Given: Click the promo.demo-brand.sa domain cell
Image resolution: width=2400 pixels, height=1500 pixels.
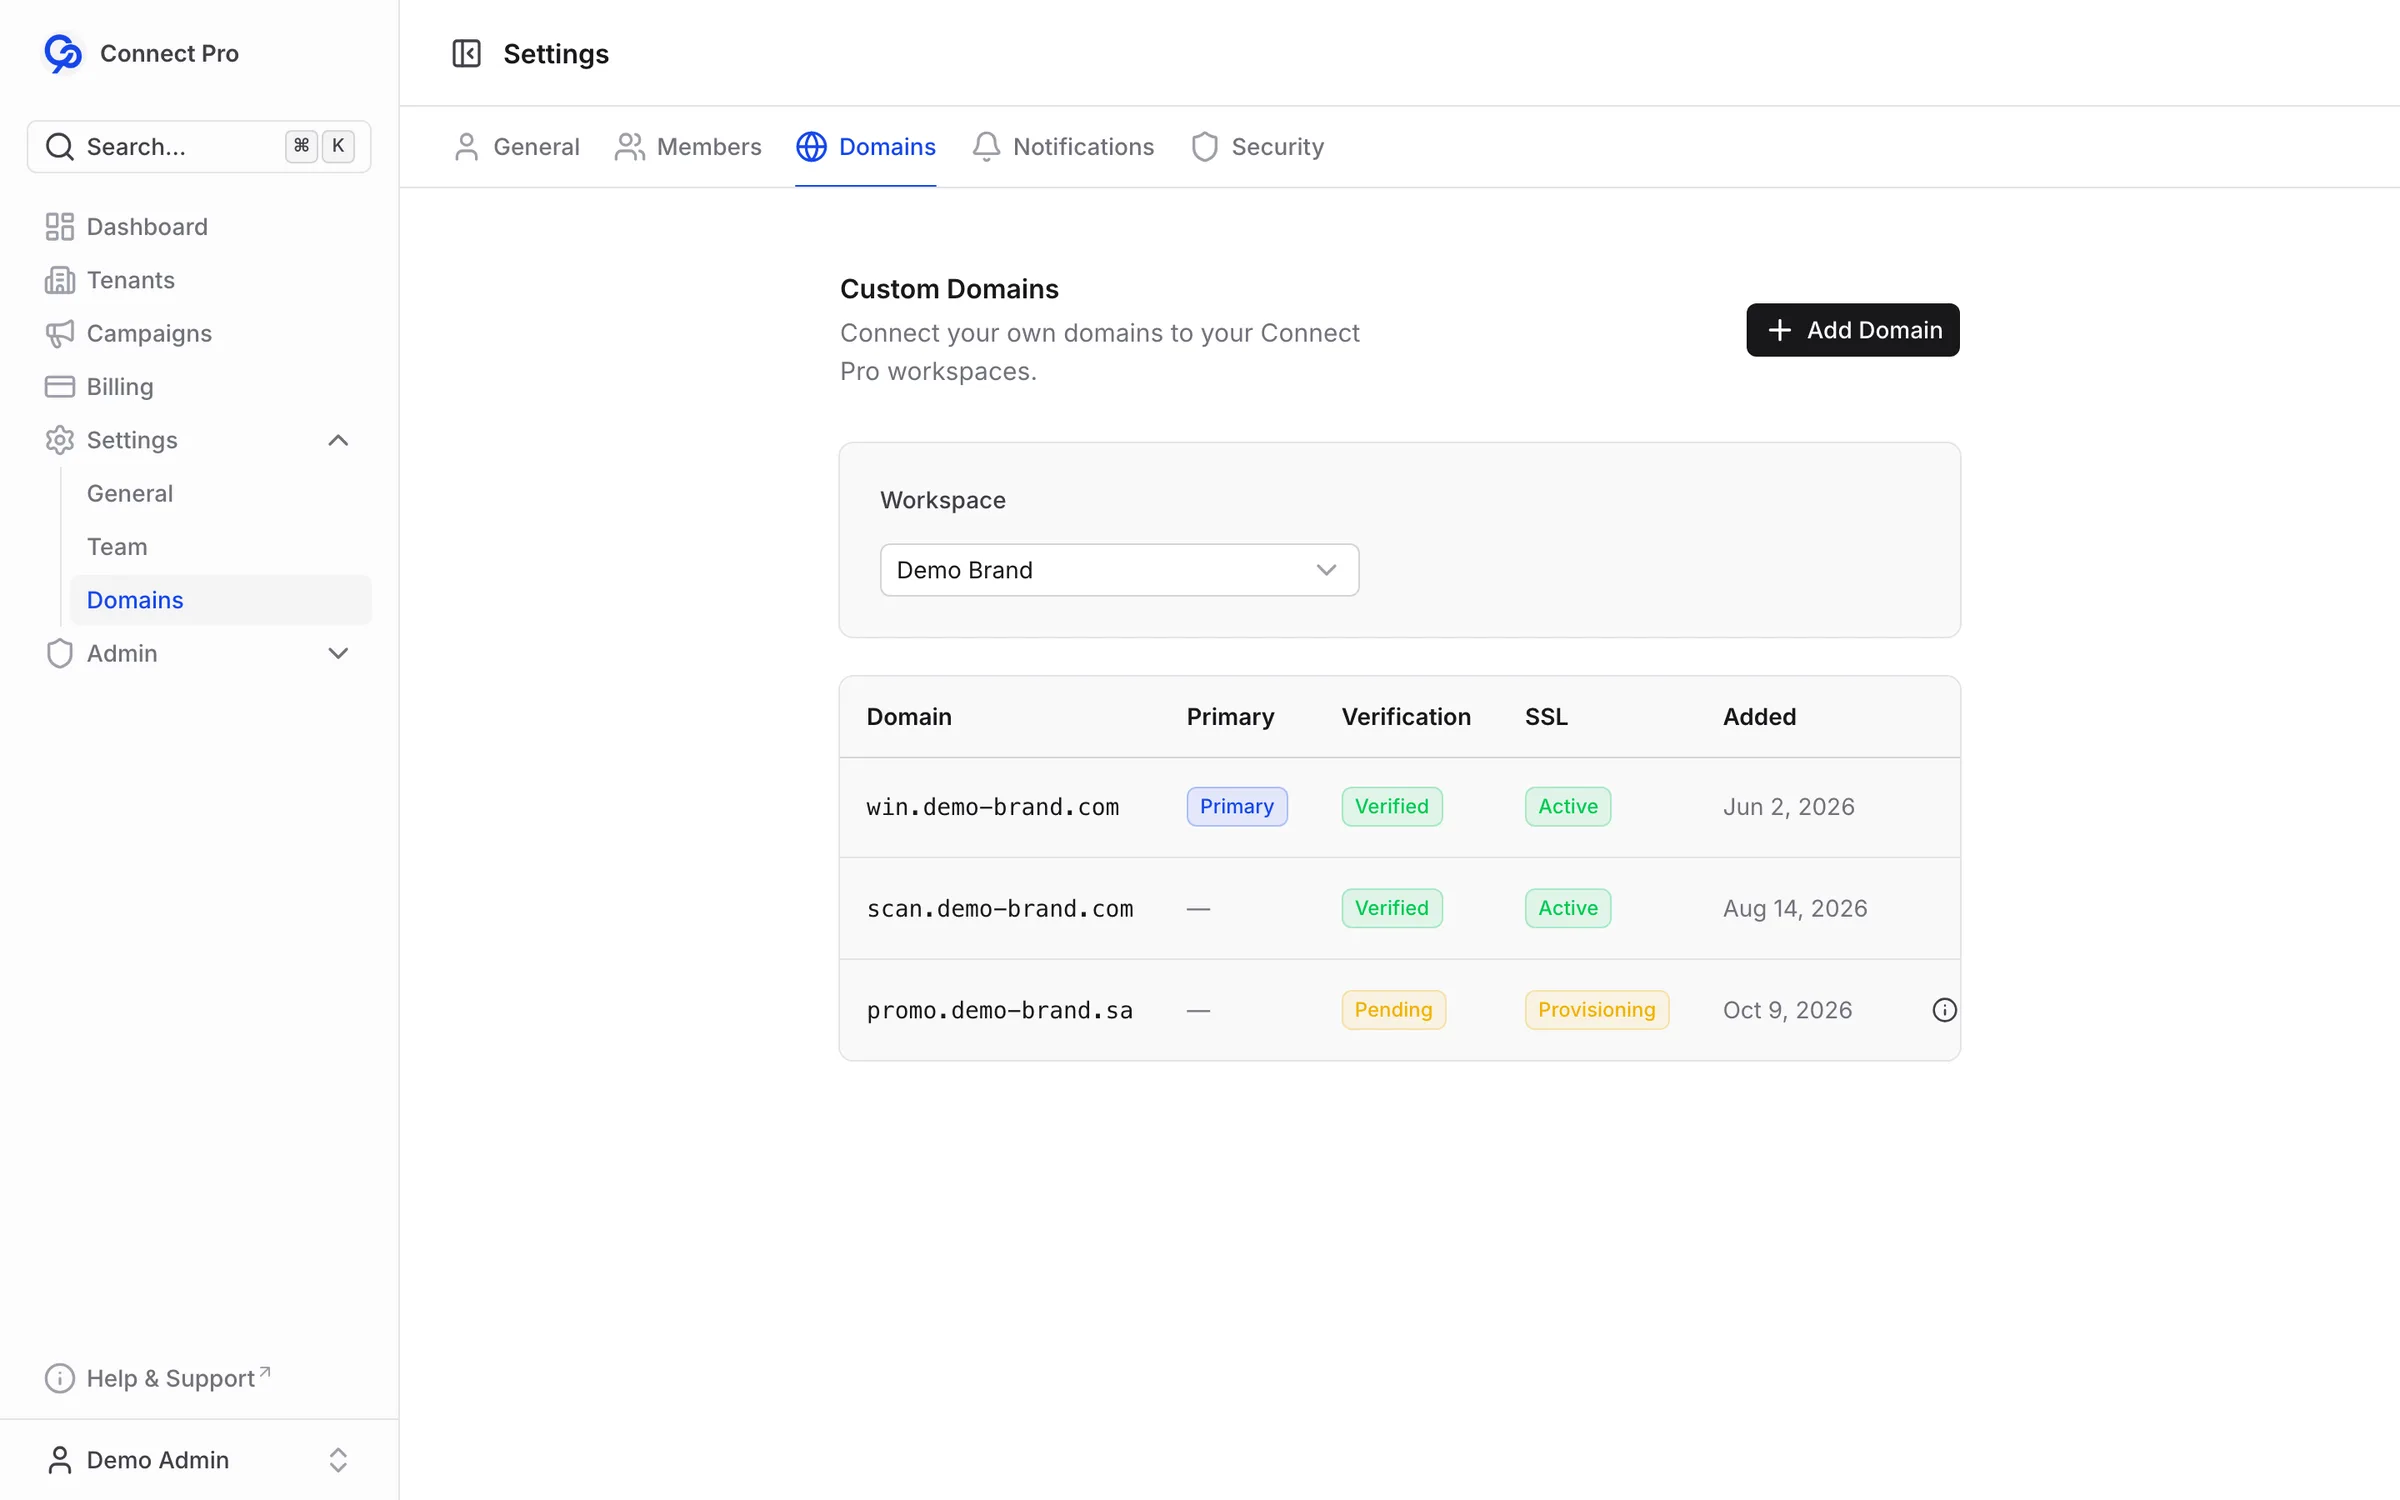Looking at the screenshot, I should click(1000, 1010).
